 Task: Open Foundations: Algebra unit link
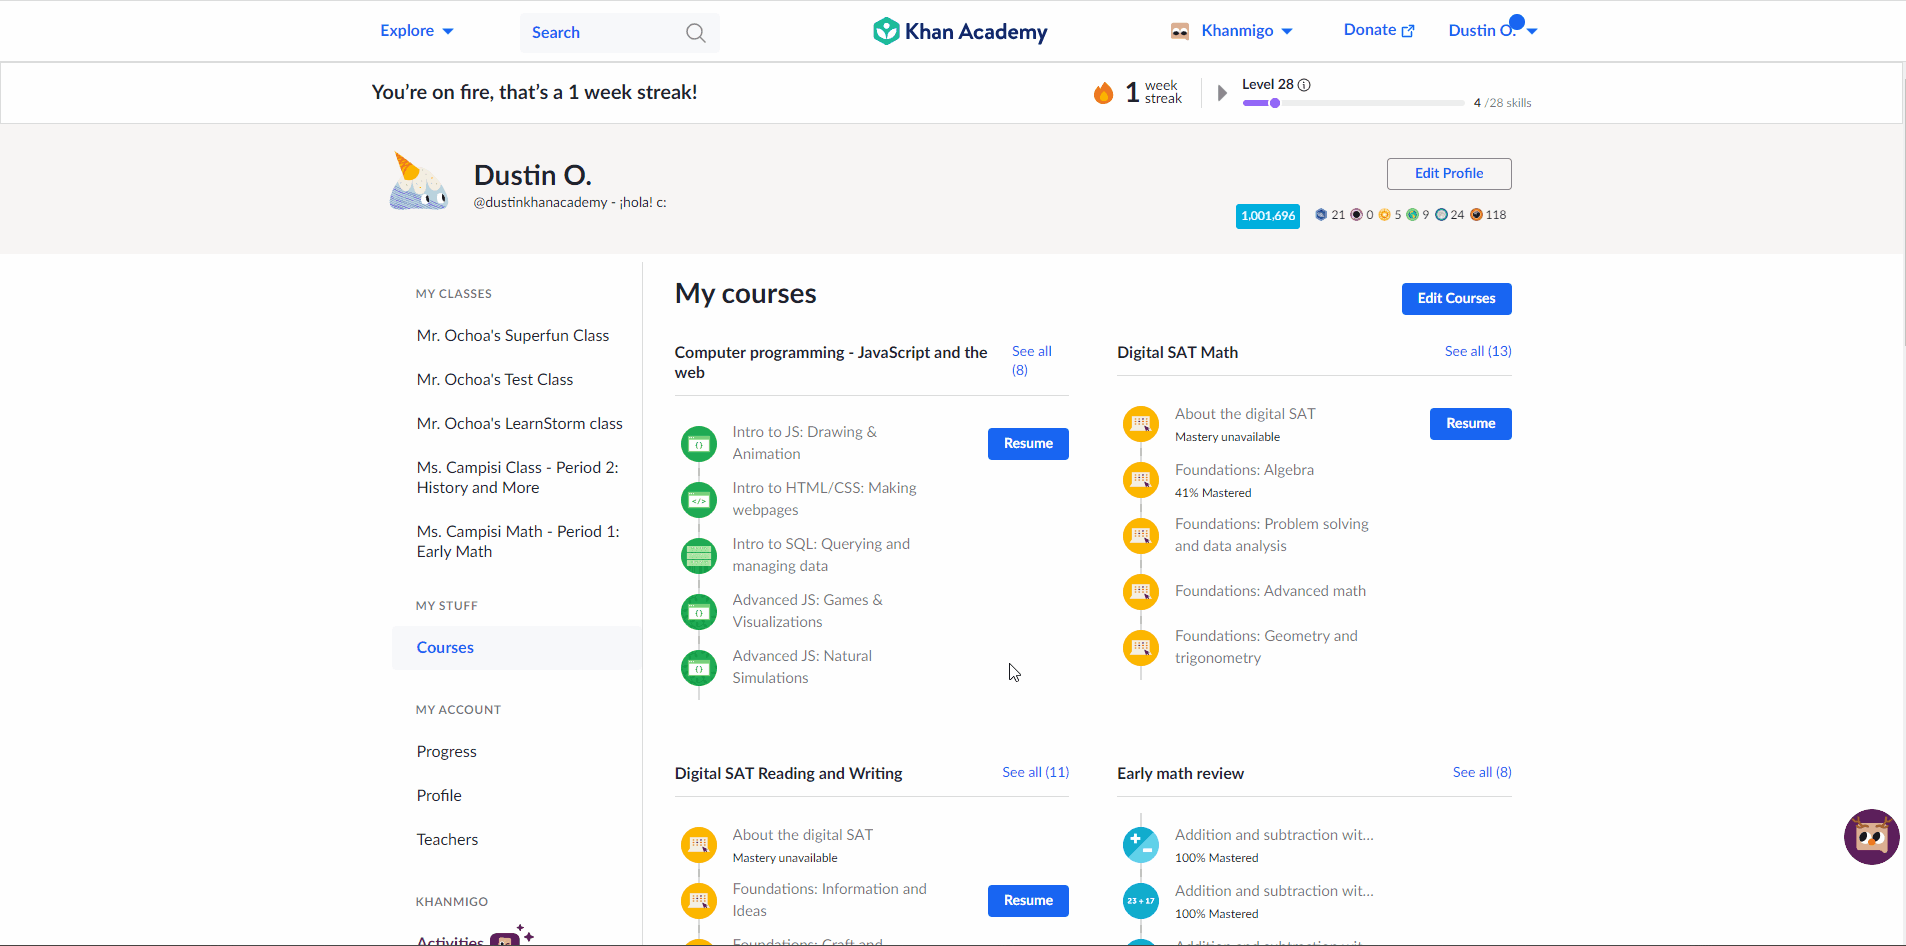1244,470
